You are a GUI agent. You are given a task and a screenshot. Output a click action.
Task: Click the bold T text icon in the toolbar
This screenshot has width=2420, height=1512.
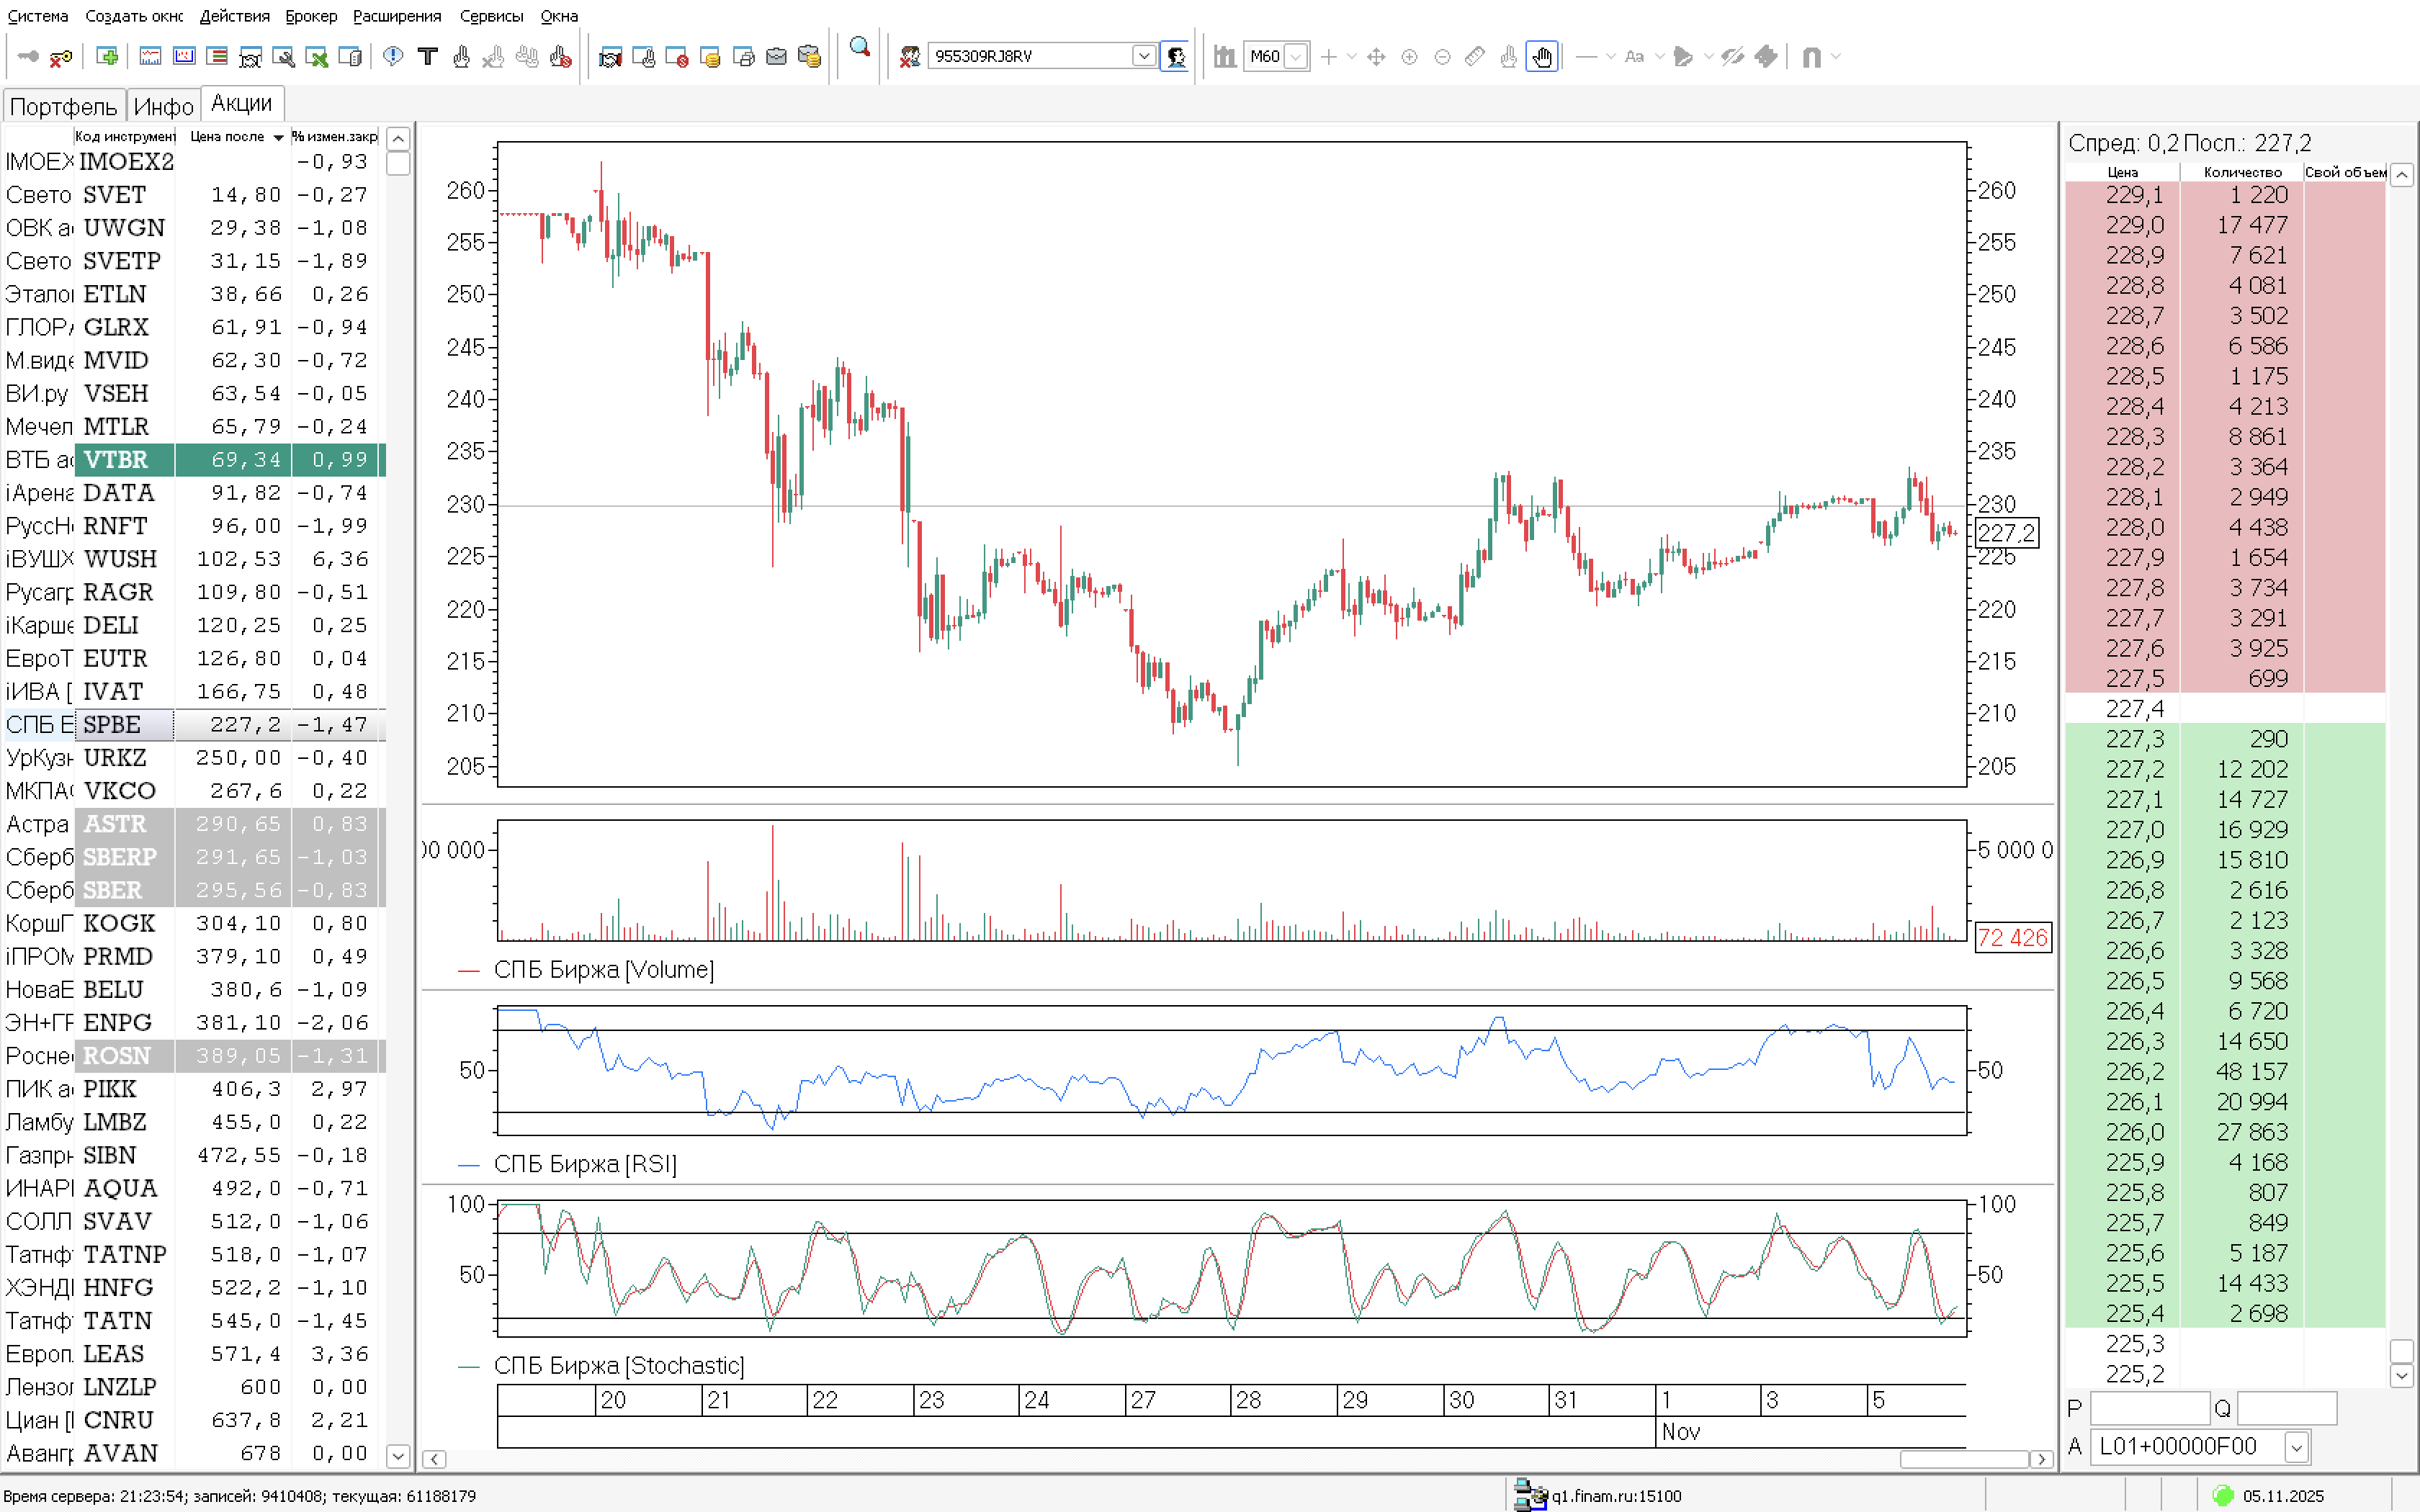pyautogui.click(x=427, y=57)
